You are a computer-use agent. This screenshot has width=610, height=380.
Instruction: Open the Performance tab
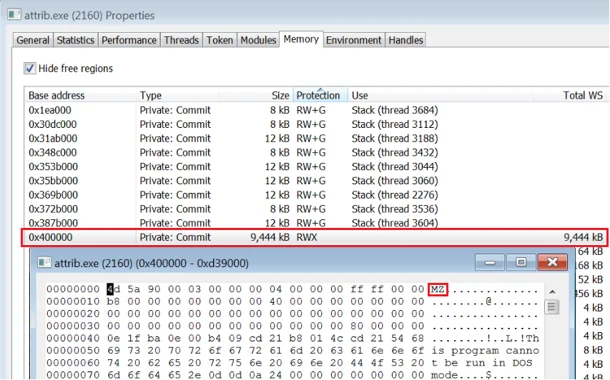(x=129, y=40)
